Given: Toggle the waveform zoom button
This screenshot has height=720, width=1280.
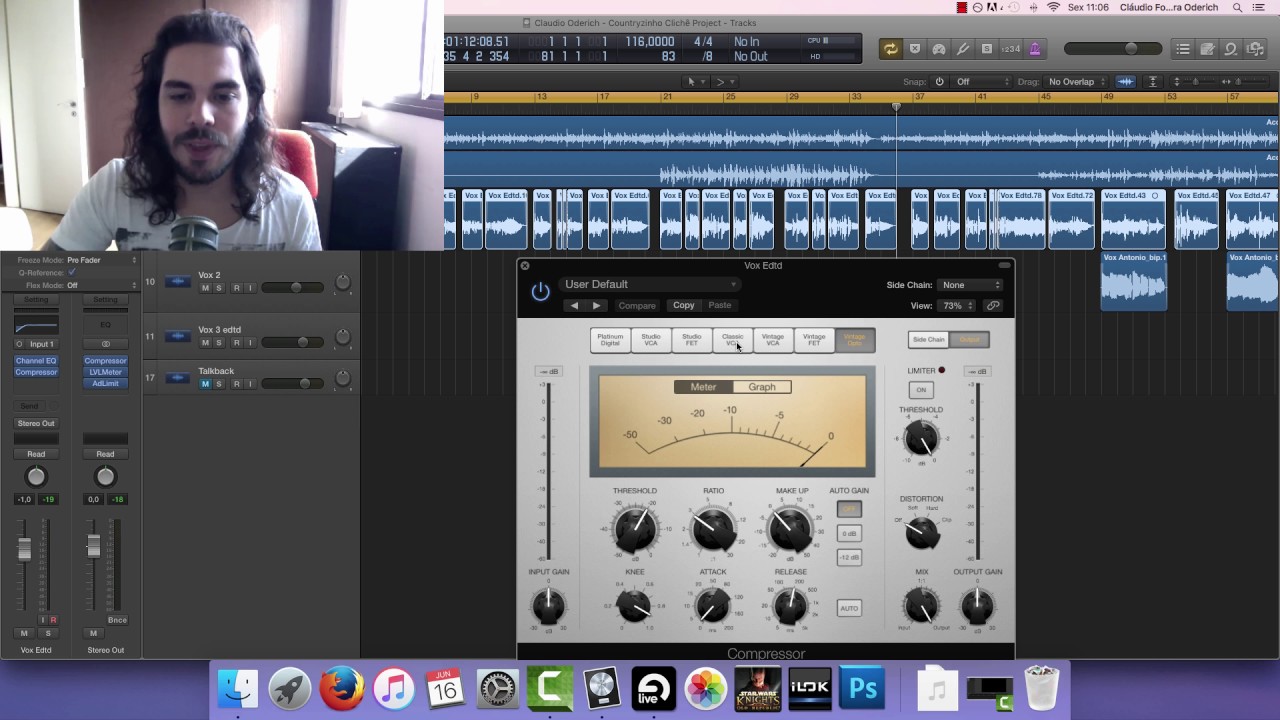Looking at the screenshot, I should tap(1126, 82).
